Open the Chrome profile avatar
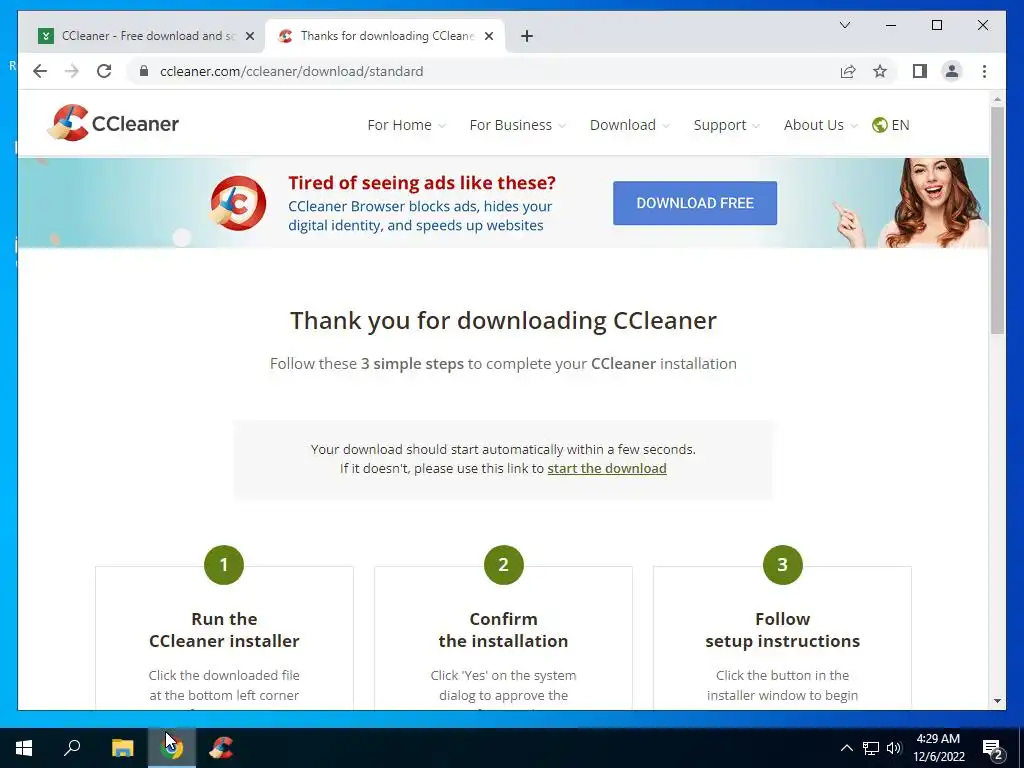1024x768 pixels. point(952,71)
